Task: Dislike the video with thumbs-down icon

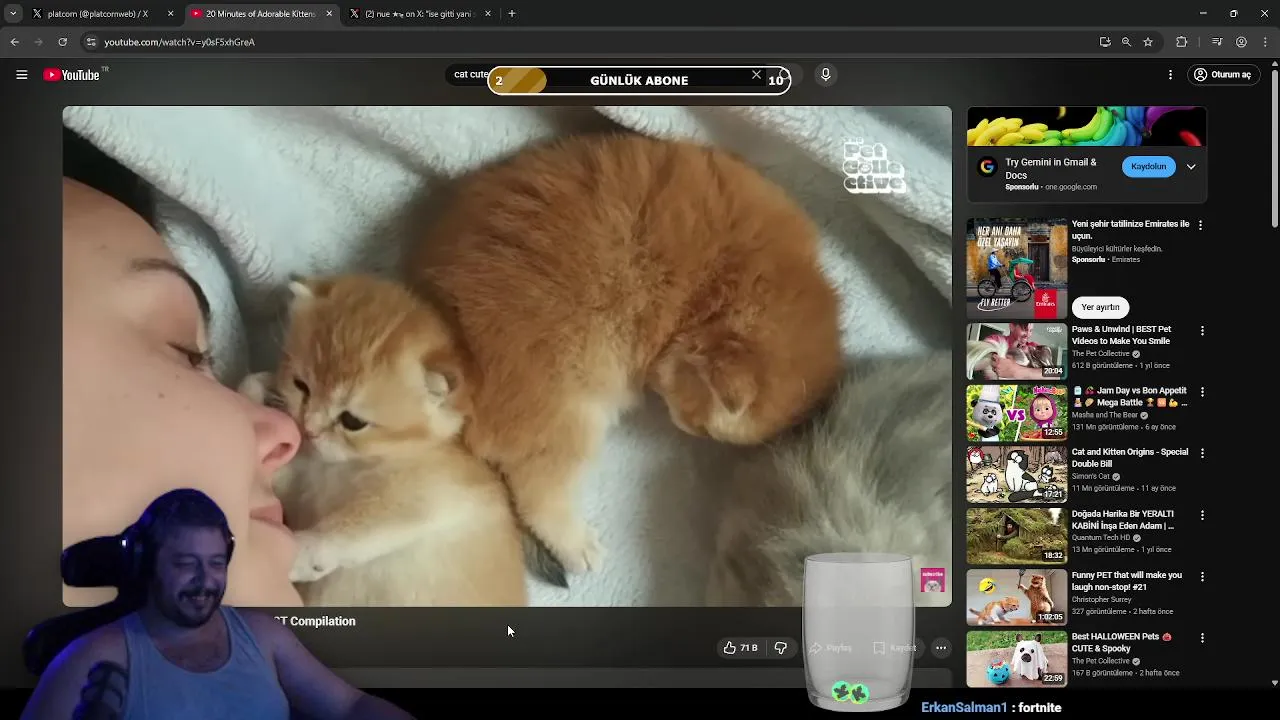Action: tap(781, 648)
